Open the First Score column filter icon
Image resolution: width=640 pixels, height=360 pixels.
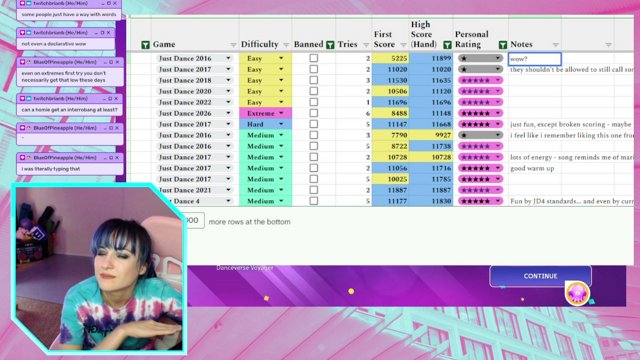click(x=404, y=45)
